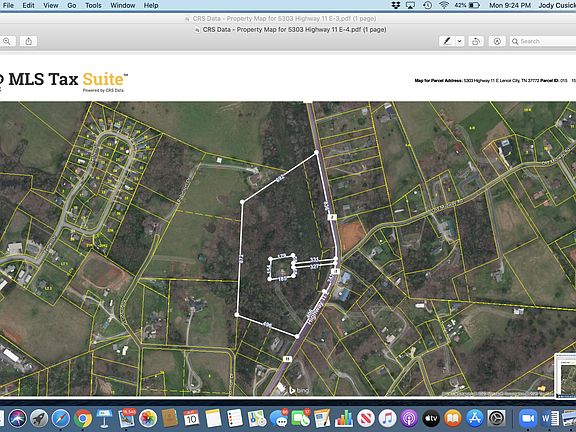Viewport: 576px width, 432px height.
Task: Open App Store from the Dock
Action: [x=475, y=418]
